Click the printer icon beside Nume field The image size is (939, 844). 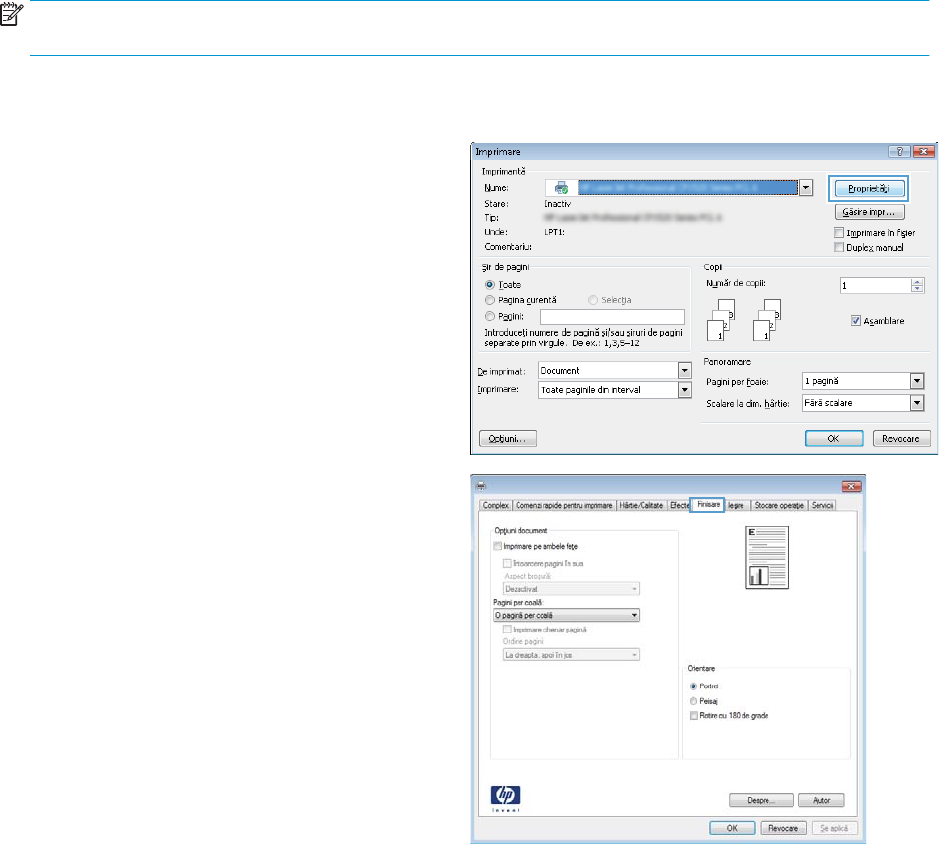(561, 188)
